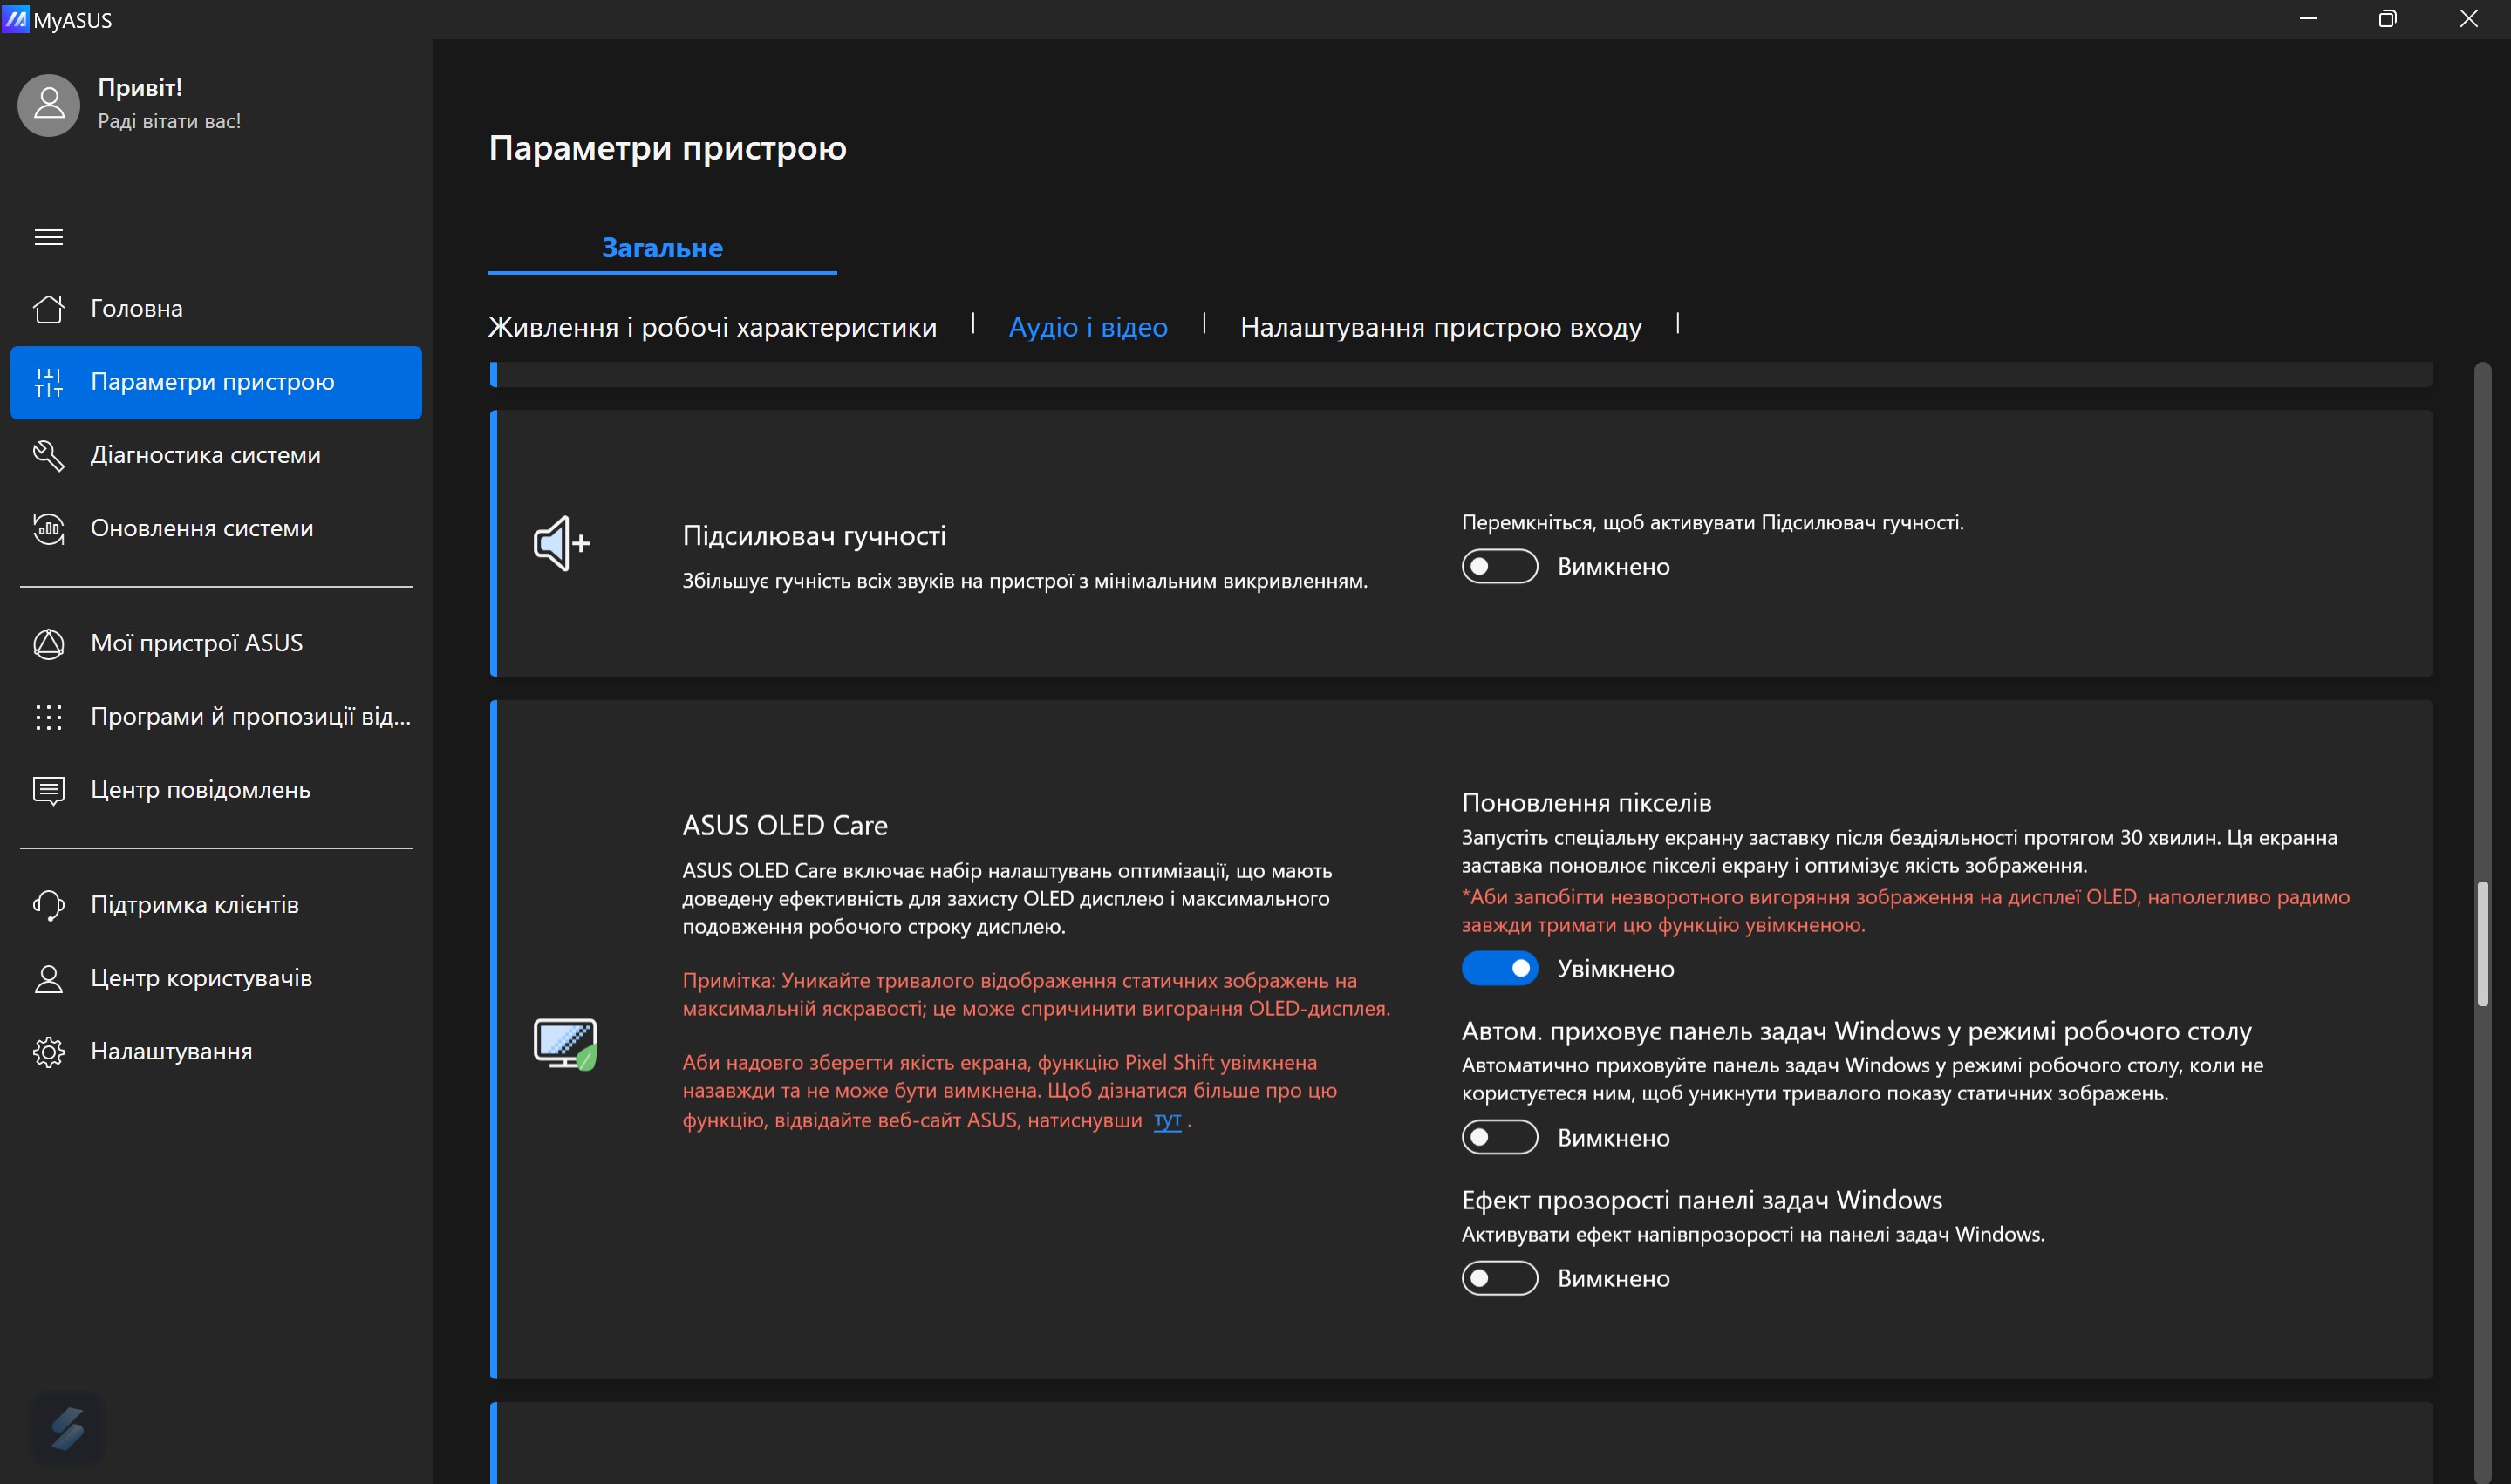The height and width of the screenshot is (1484, 2511).
Task: Open Діагностика системи wrench icon
Action: coord(48,455)
